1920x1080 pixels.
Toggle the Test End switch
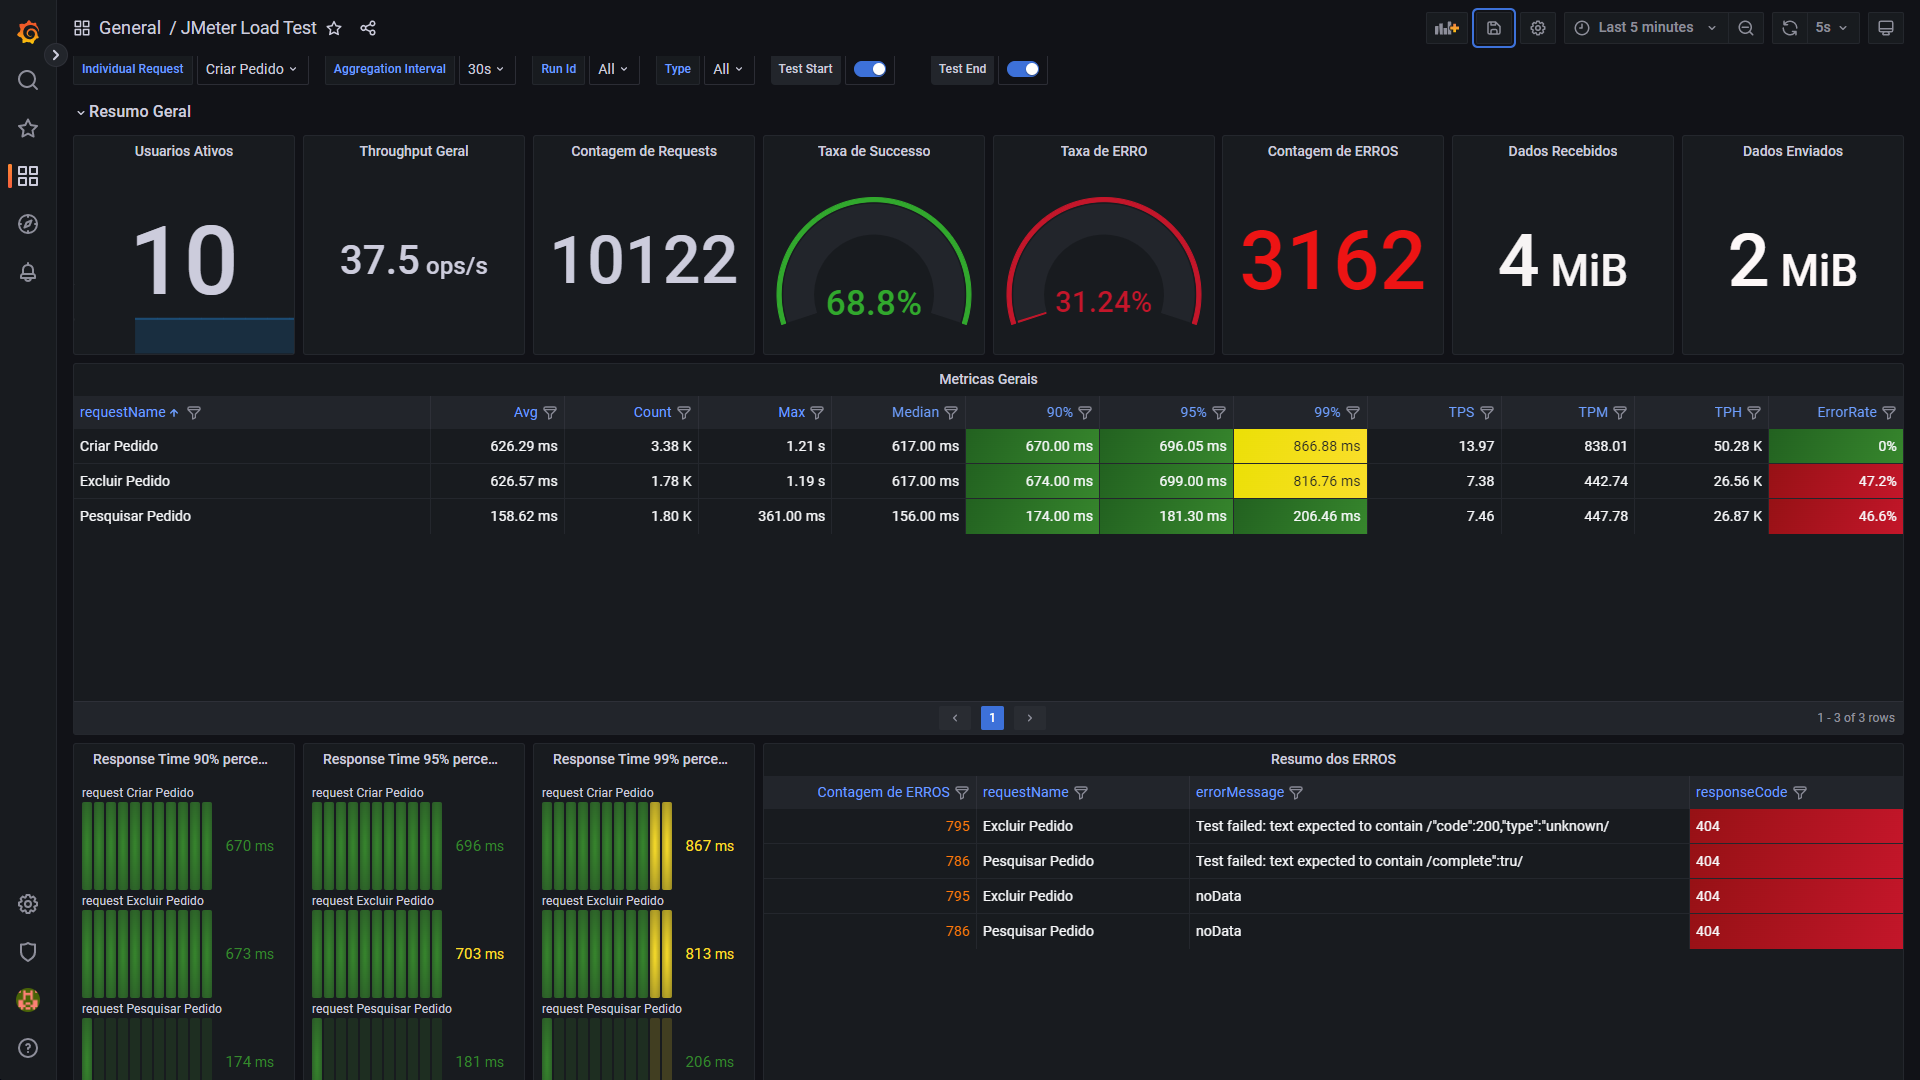(1022, 69)
